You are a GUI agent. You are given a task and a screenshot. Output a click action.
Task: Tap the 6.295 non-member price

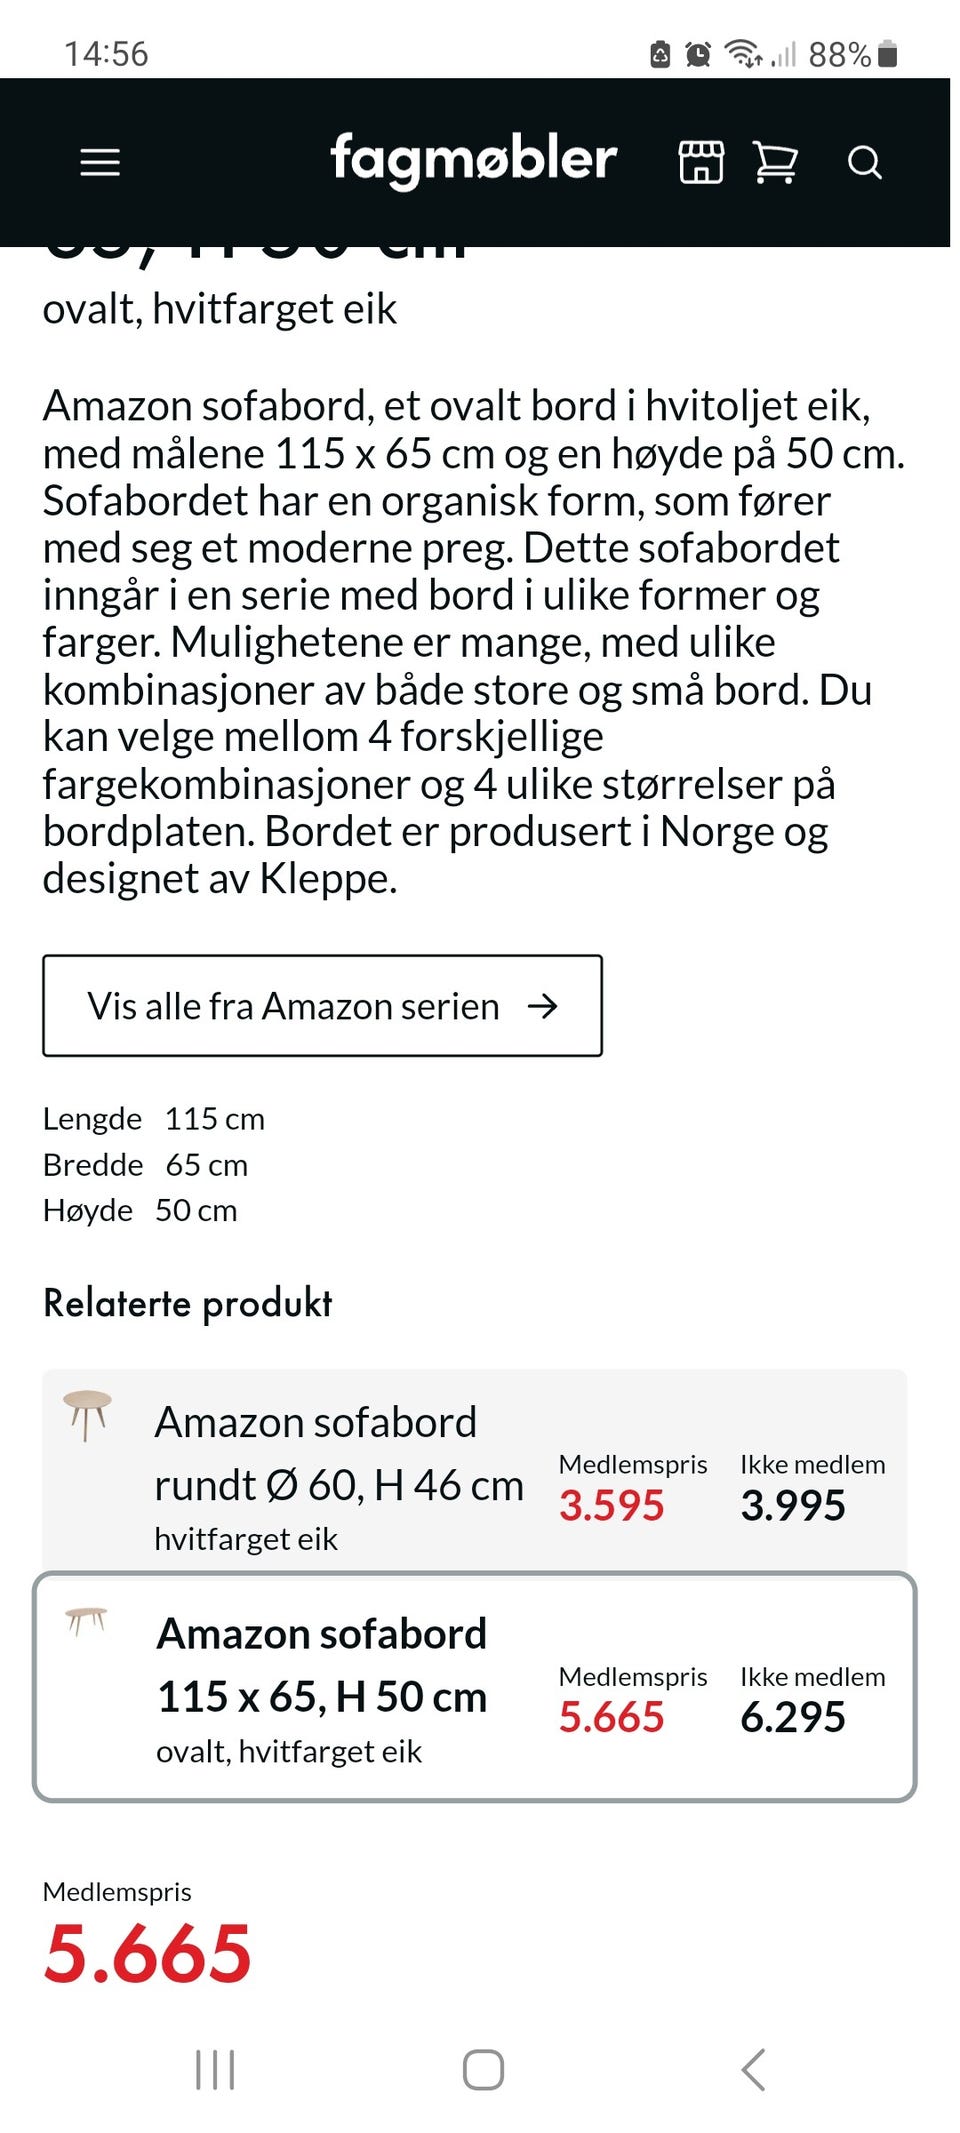point(793,1717)
